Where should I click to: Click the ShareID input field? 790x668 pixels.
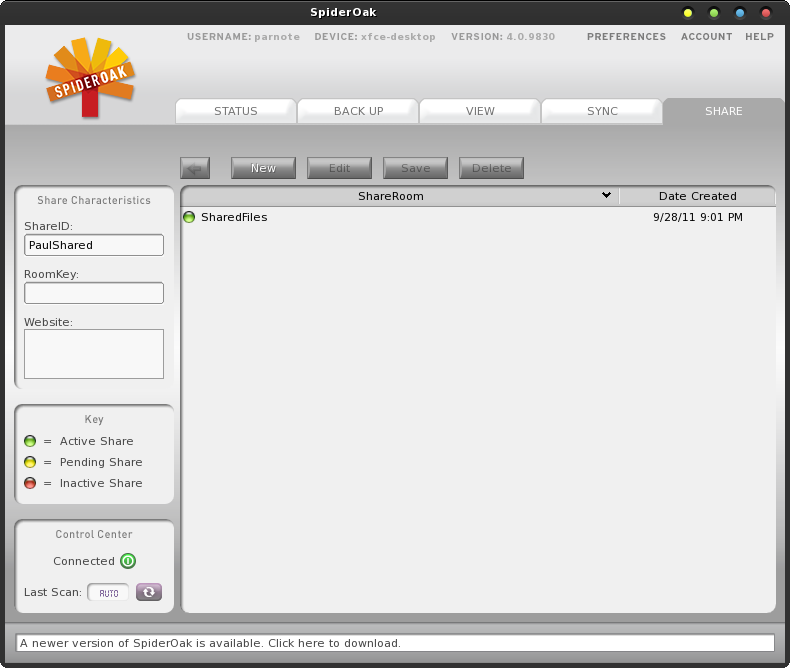point(94,245)
